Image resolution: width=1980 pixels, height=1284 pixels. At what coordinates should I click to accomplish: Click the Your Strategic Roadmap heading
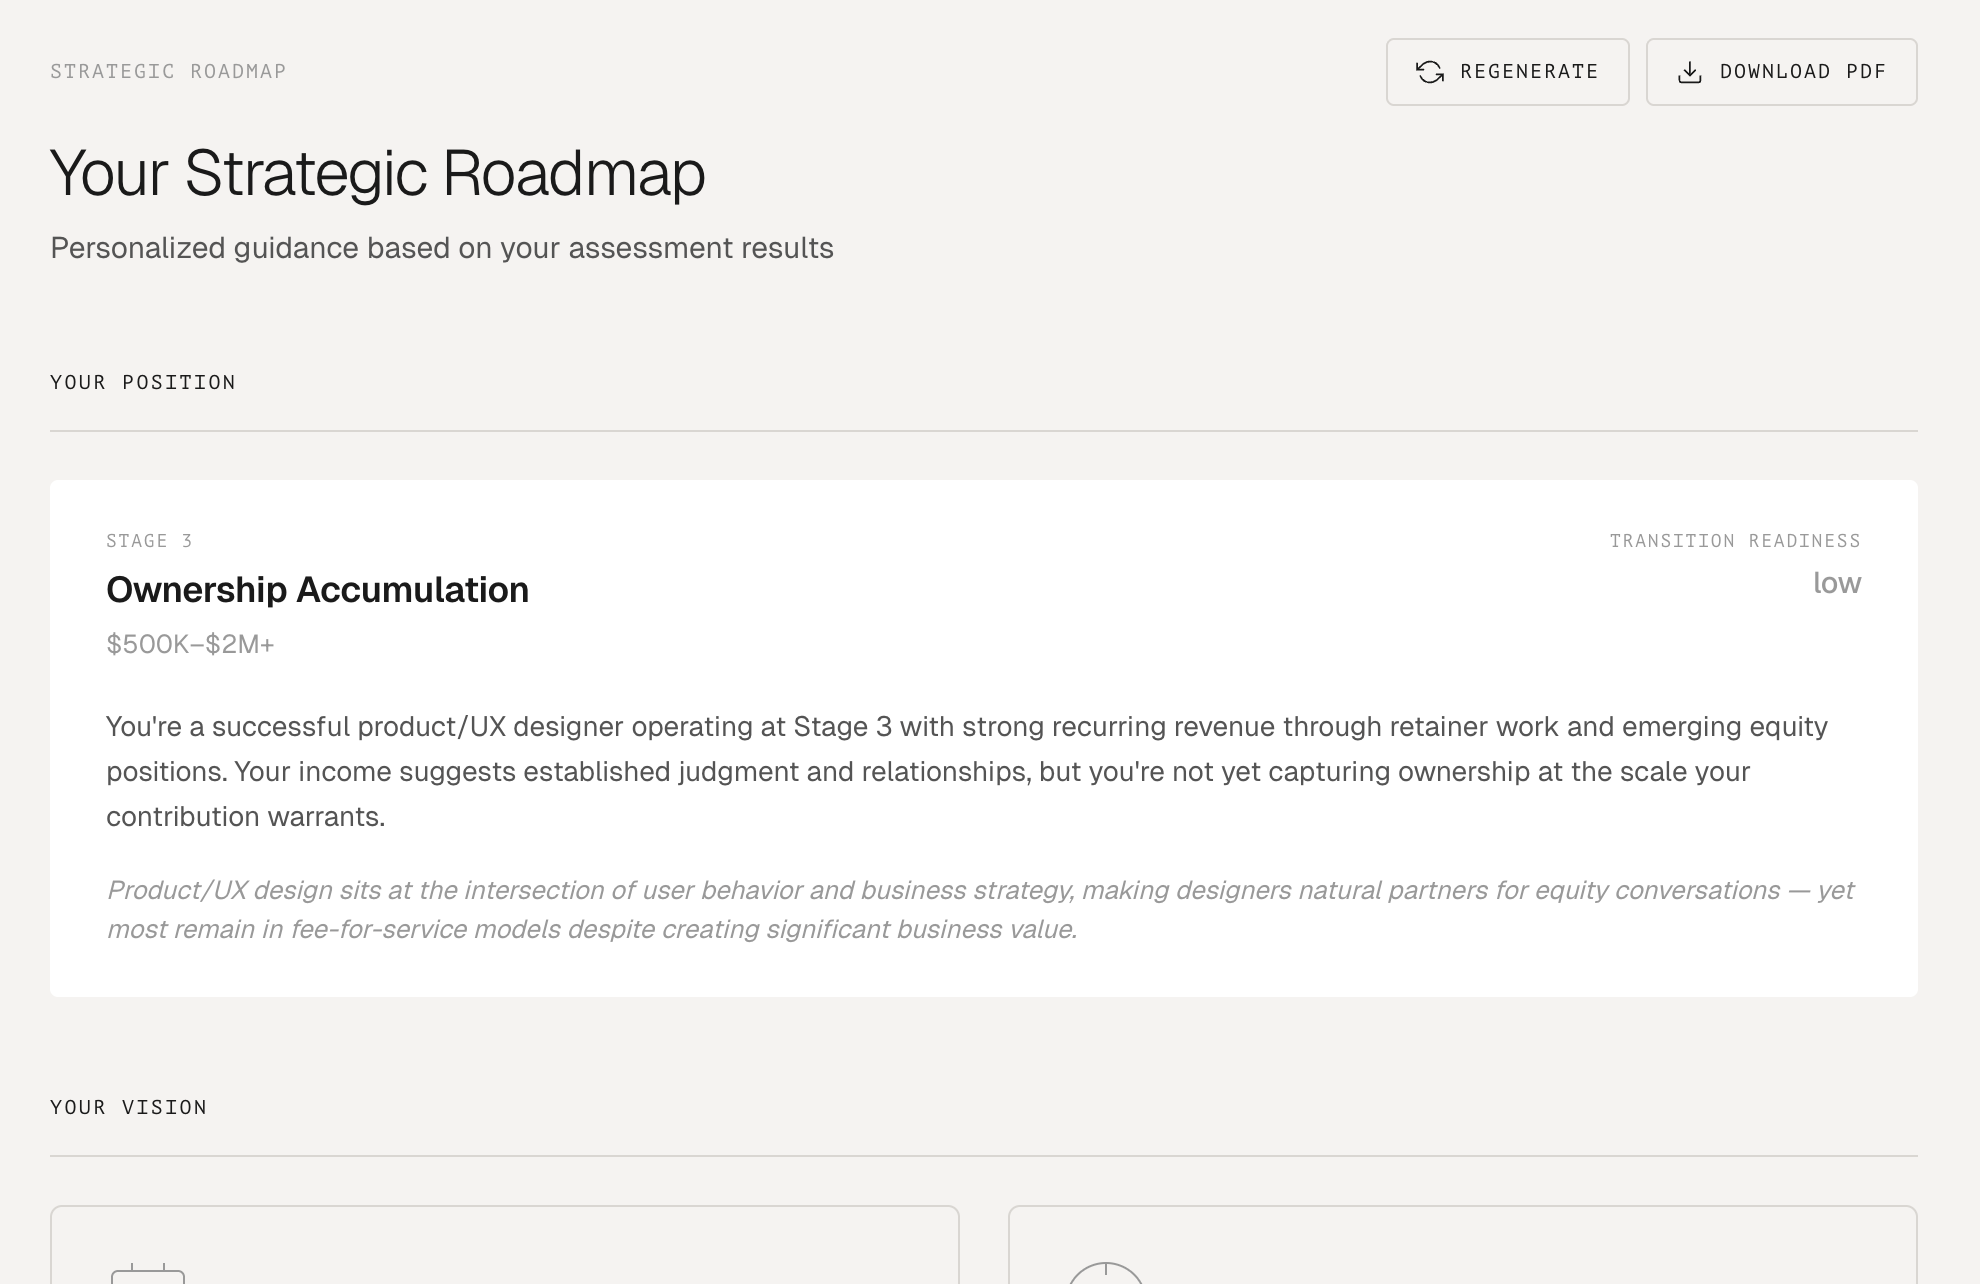tap(377, 173)
